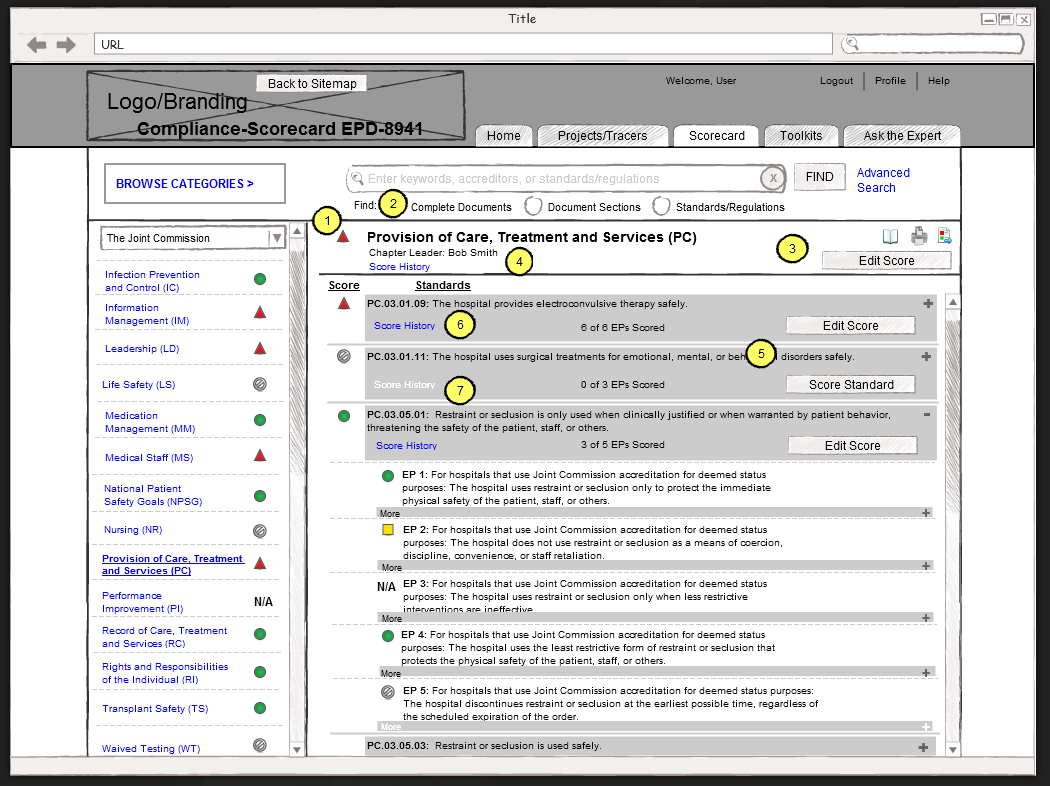Image resolution: width=1050 pixels, height=786 pixels.
Task: Click the green icon beside National Patient Safety Goals
Action: click(260, 495)
